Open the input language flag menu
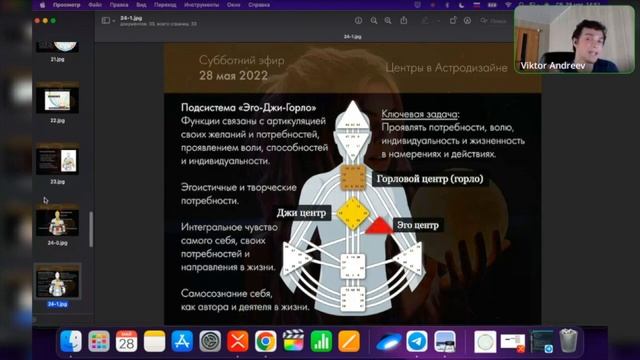 (476, 5)
